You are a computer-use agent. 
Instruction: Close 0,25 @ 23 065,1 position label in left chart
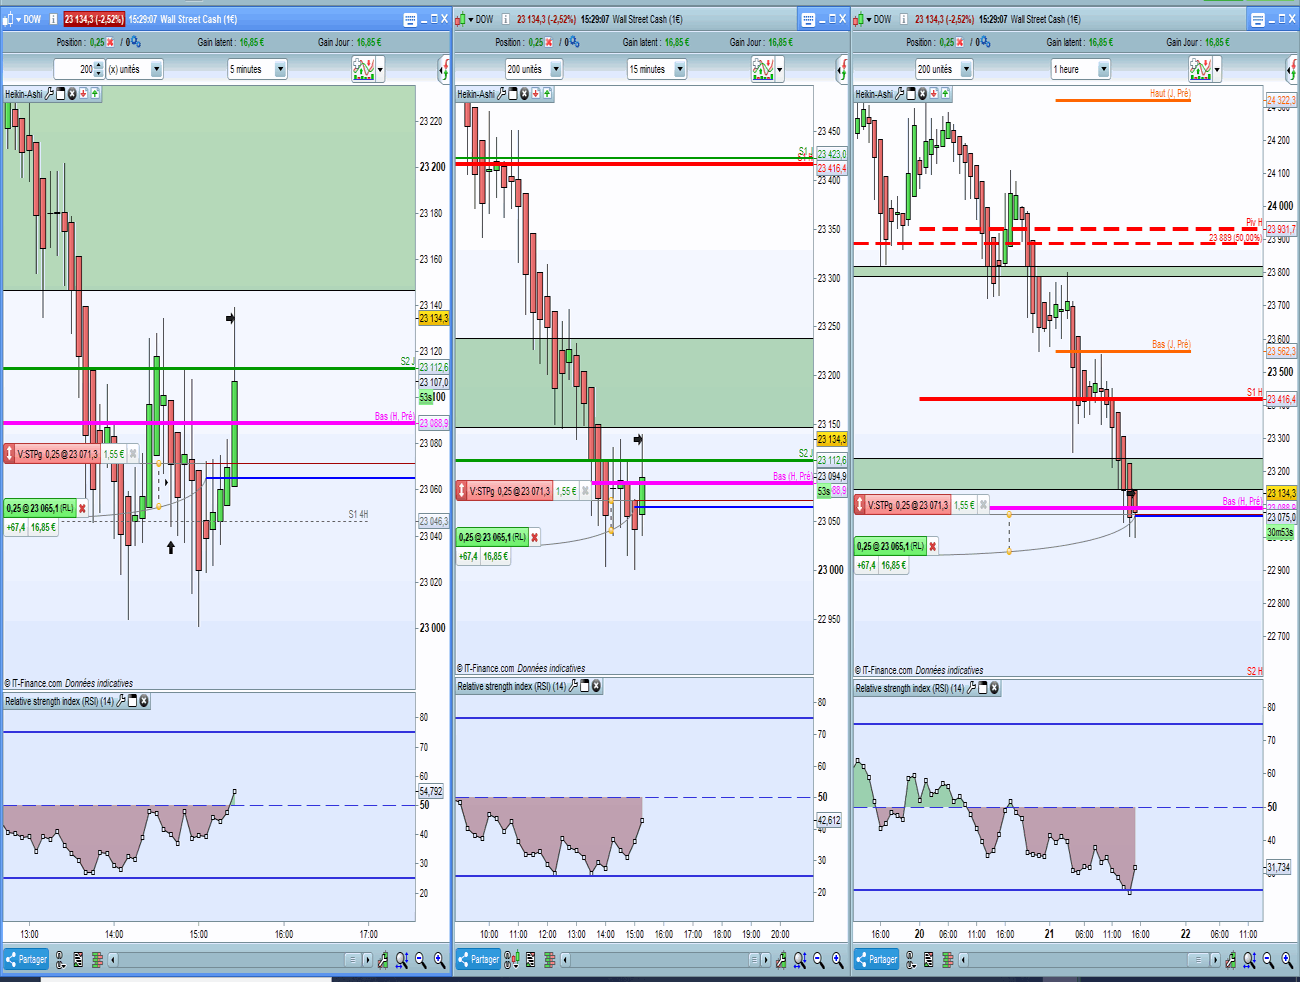tap(82, 508)
